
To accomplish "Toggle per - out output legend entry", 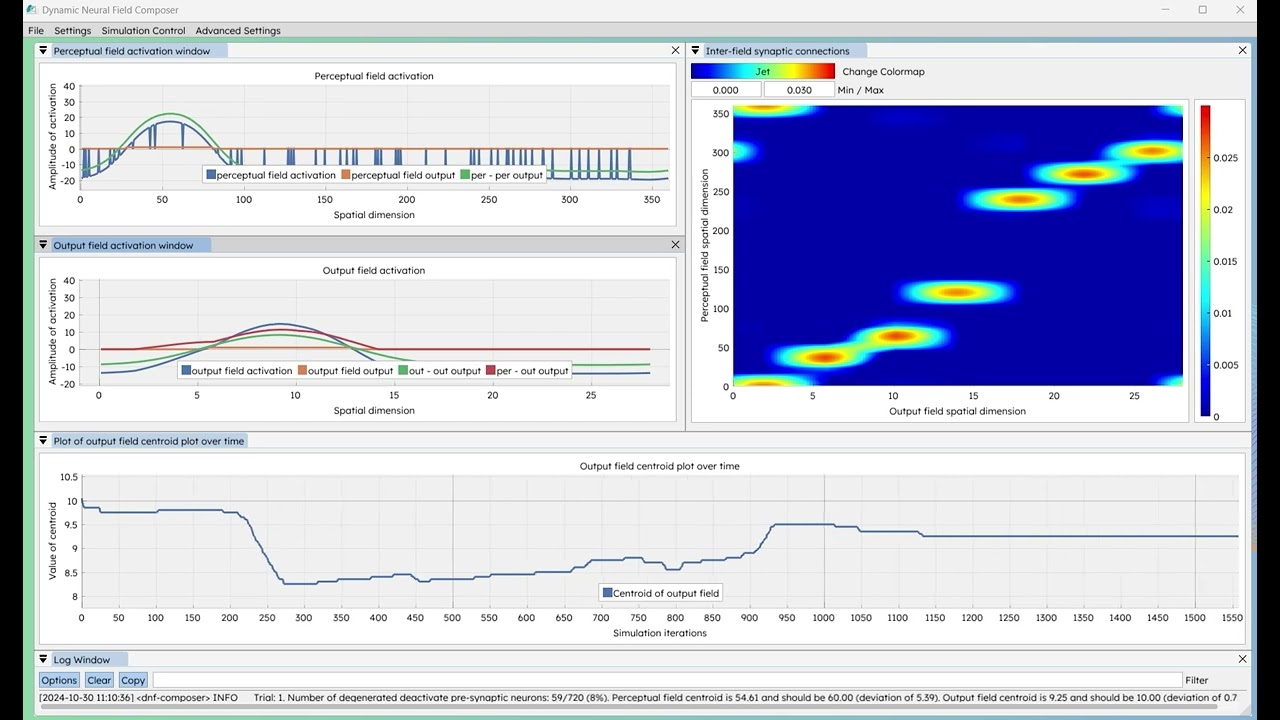I will pos(526,370).
